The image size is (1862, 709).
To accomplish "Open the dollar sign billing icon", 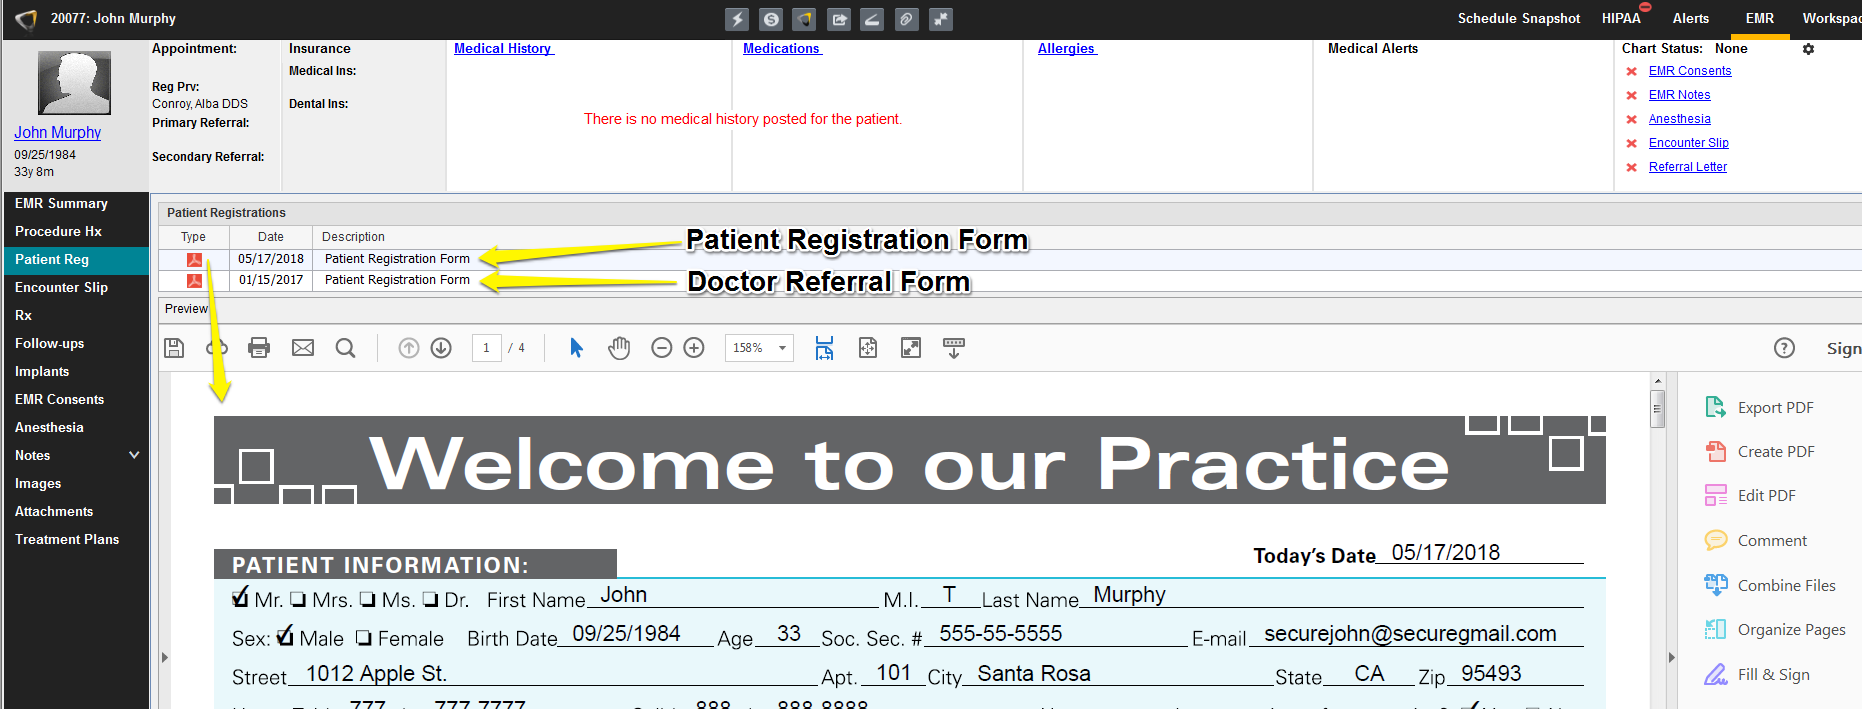I will [x=771, y=19].
